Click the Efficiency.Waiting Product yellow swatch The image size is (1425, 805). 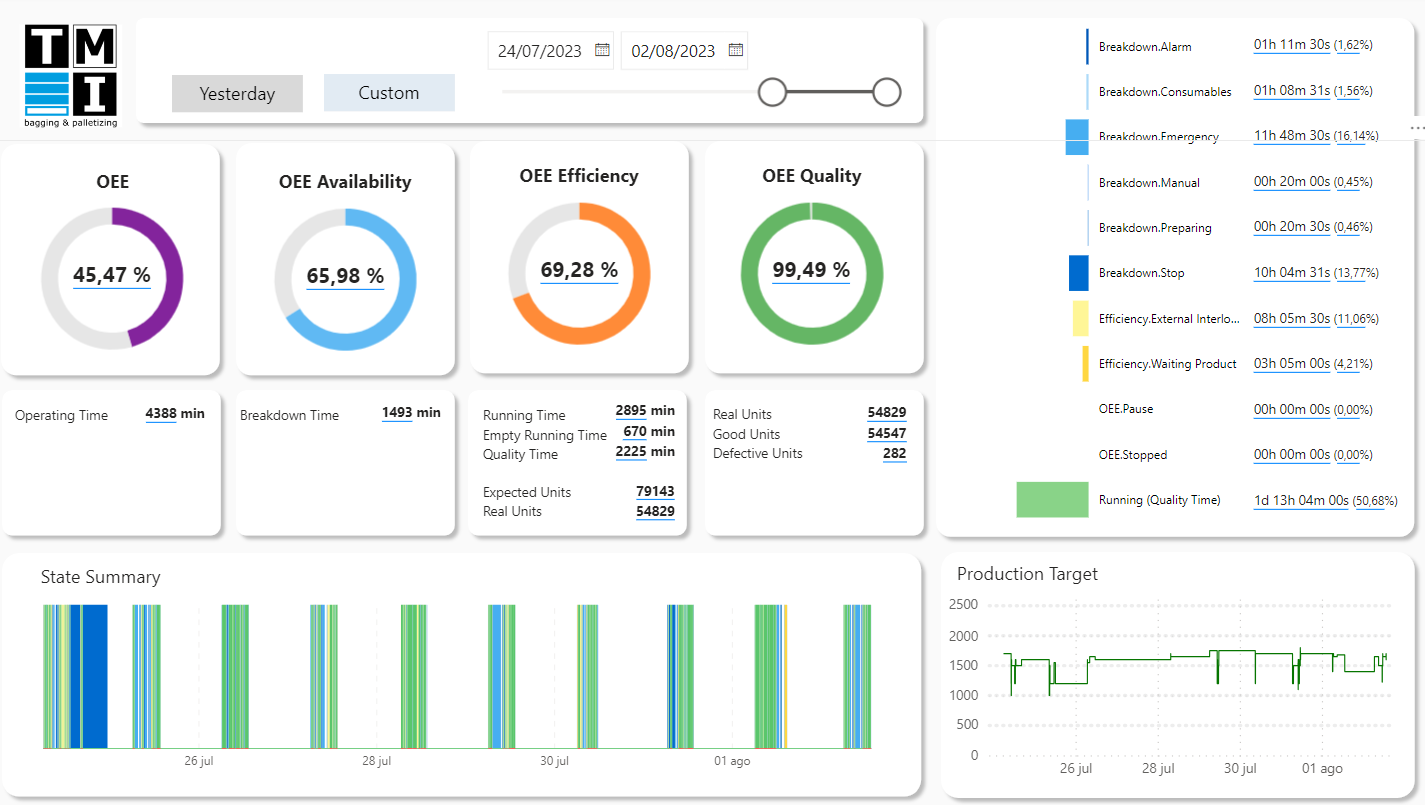pyautogui.click(x=1086, y=363)
